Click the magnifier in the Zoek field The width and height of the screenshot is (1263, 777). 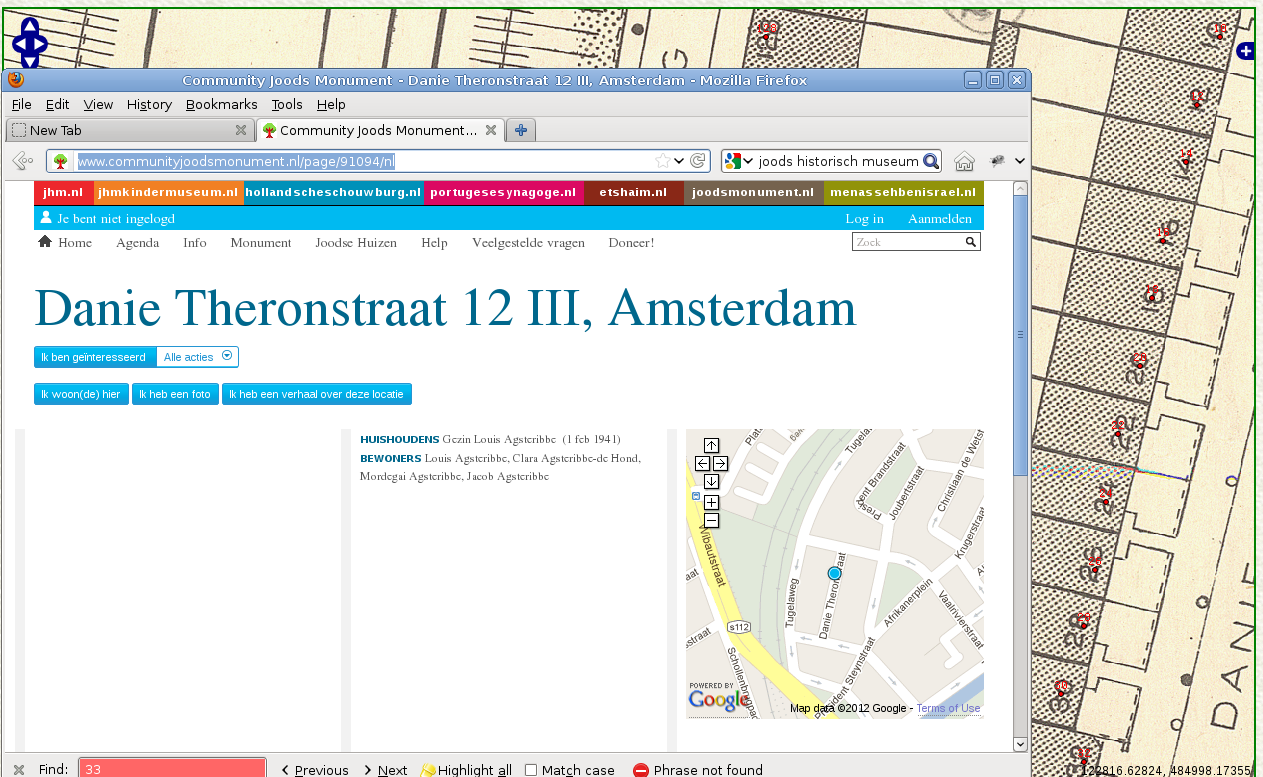970,242
